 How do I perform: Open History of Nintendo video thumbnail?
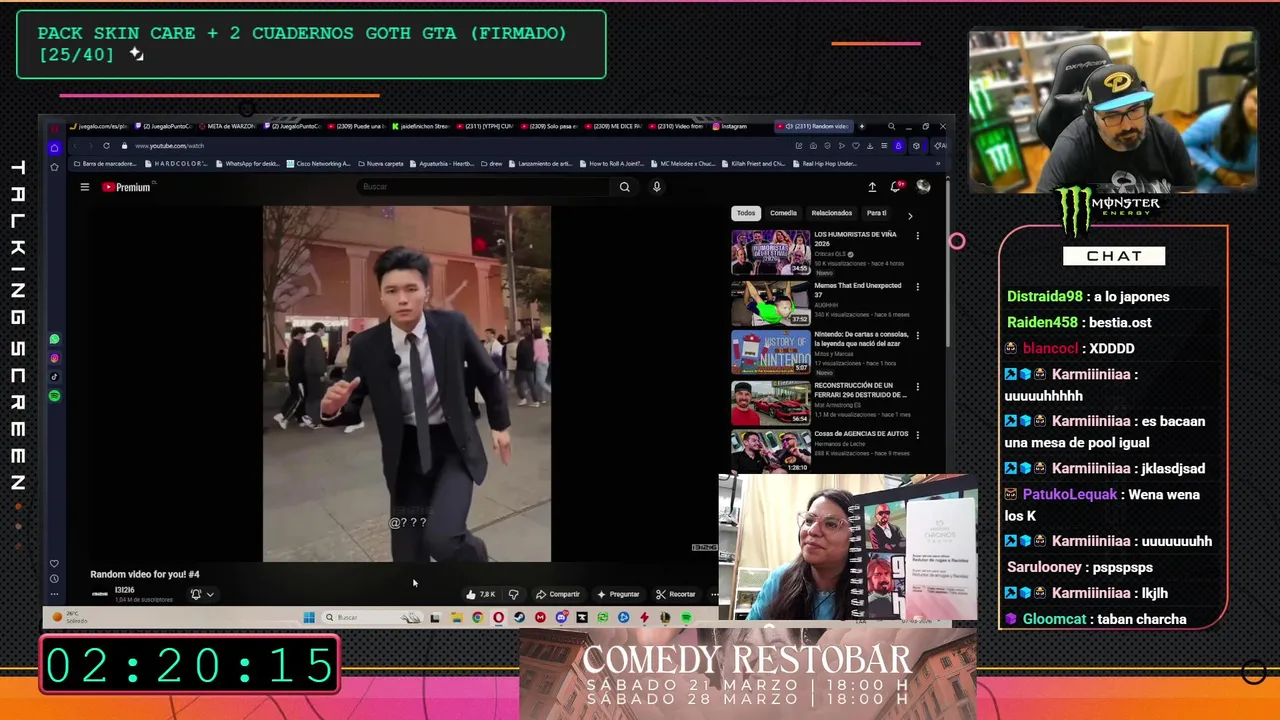[770, 352]
